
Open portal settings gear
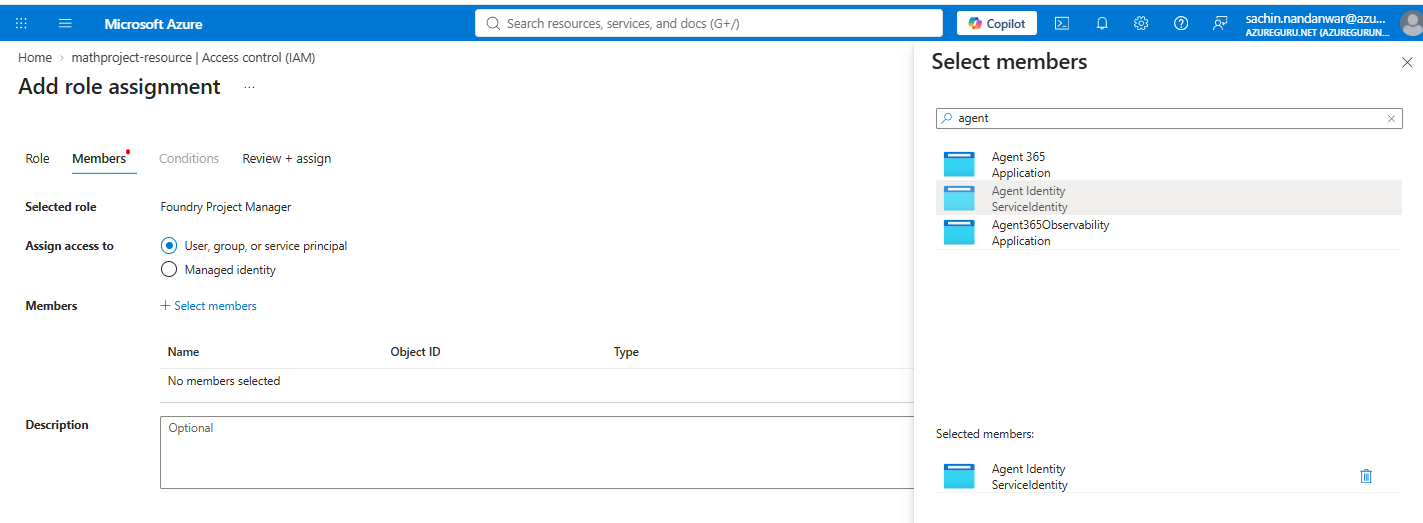pyautogui.click(x=1141, y=23)
